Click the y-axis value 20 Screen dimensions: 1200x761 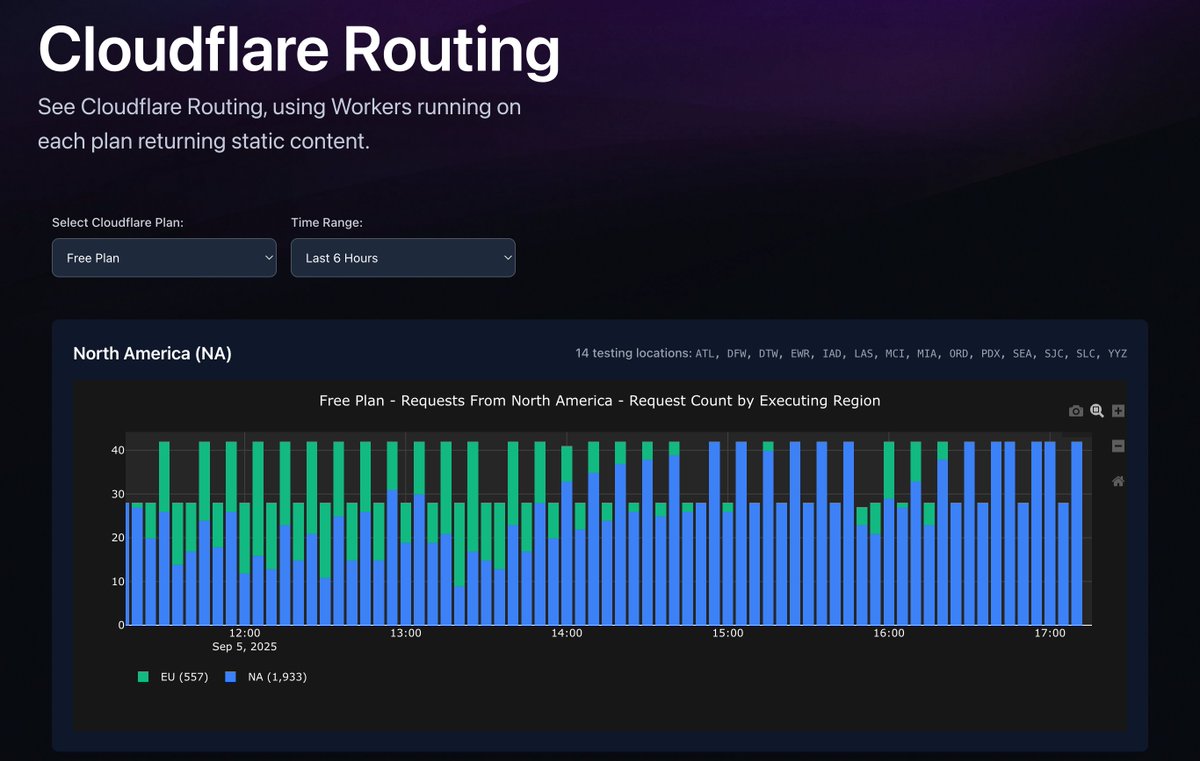click(117, 538)
